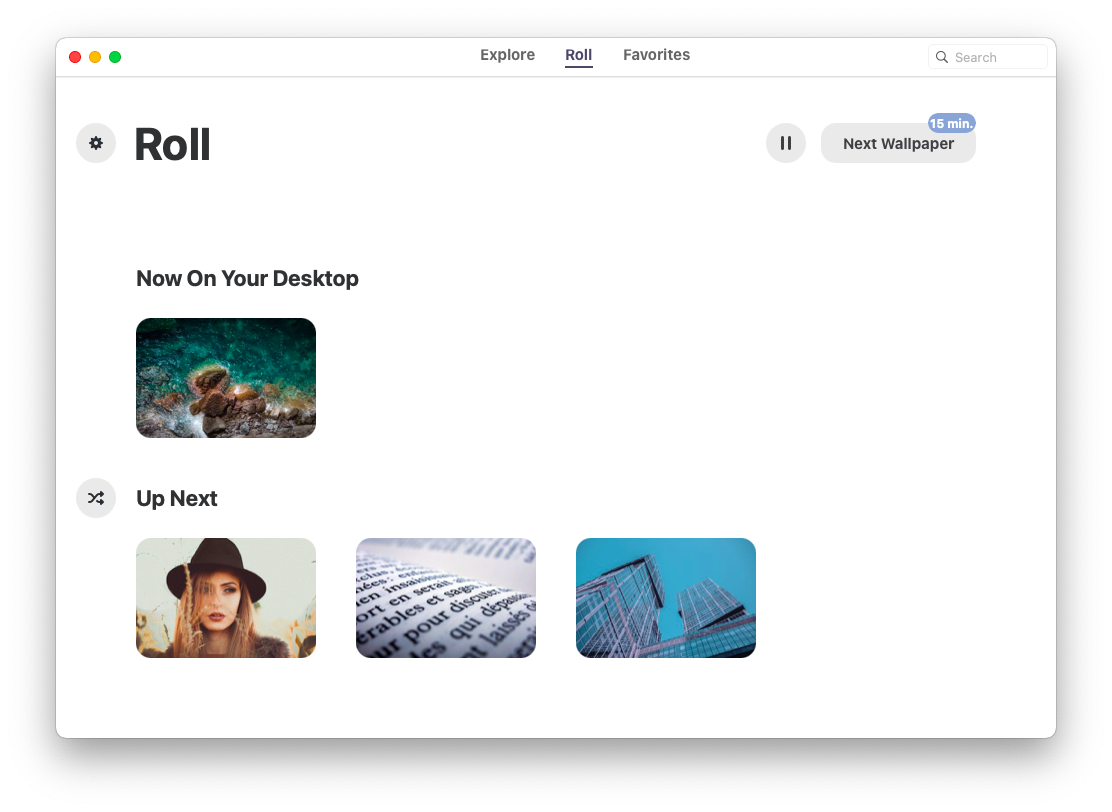Focus the Search input field
Image resolution: width=1112 pixels, height=812 pixels.
[987, 57]
